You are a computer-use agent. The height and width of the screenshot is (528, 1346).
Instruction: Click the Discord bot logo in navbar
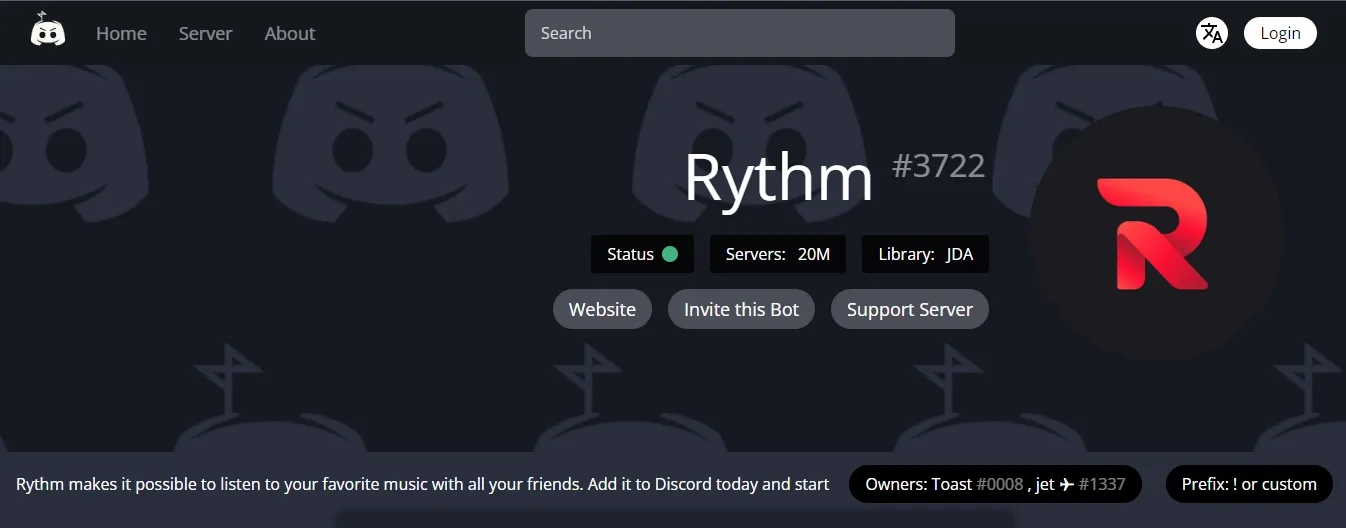[x=48, y=31]
